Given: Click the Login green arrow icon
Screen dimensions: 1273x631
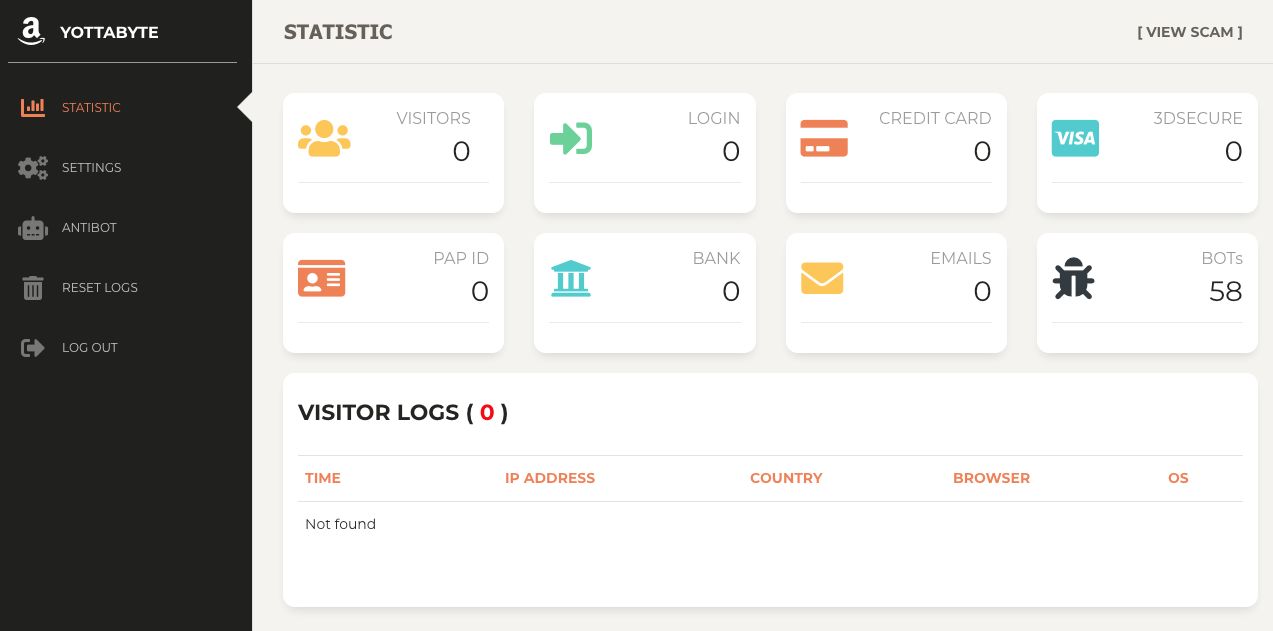Looking at the screenshot, I should point(571,138).
